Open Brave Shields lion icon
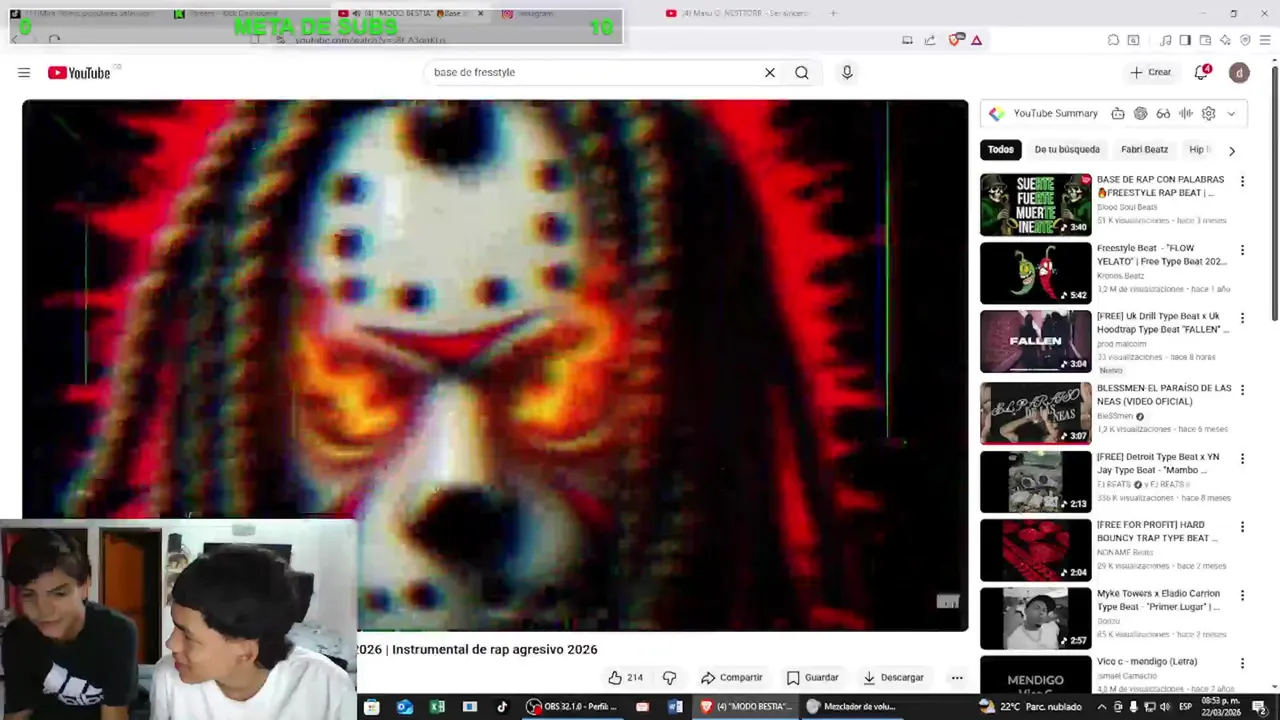This screenshot has height=720, width=1280. click(955, 40)
